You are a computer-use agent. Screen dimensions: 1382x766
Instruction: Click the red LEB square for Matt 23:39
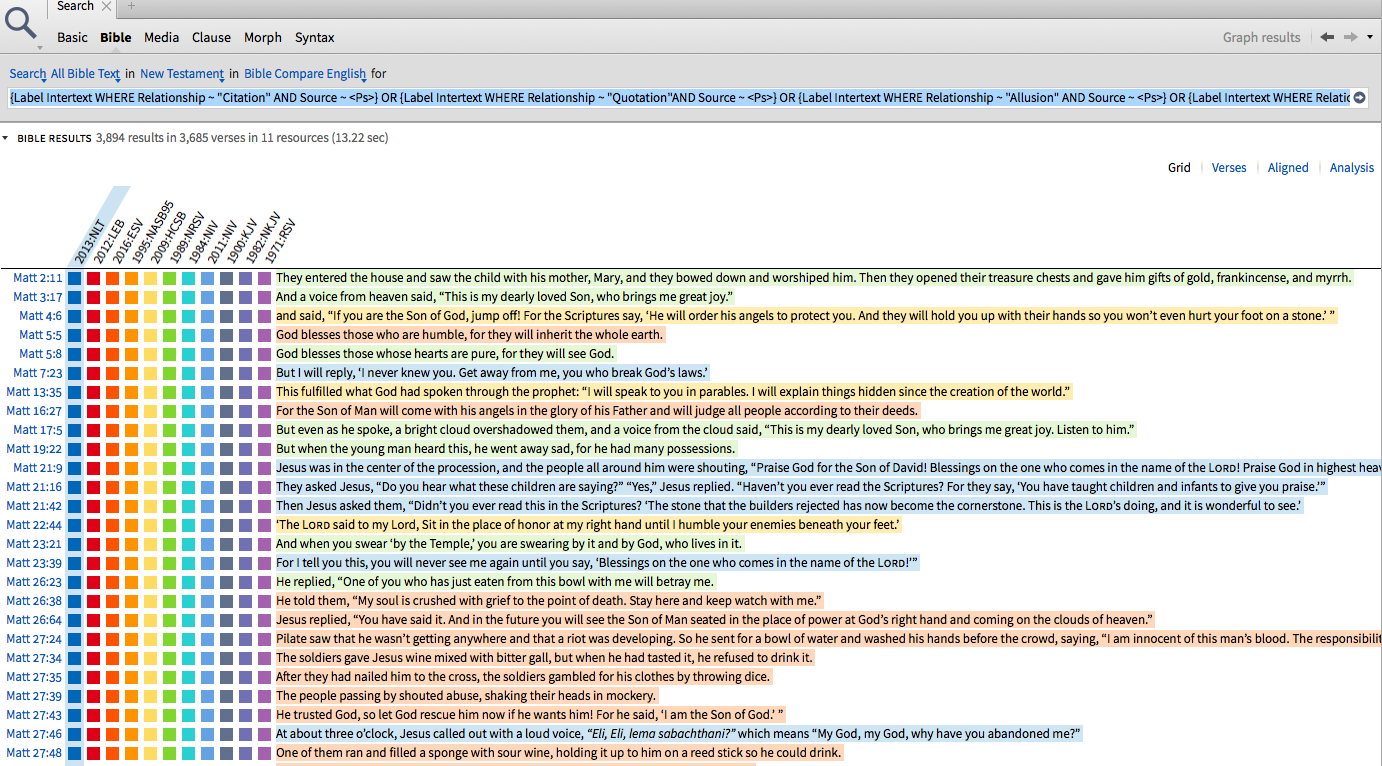[x=94, y=563]
